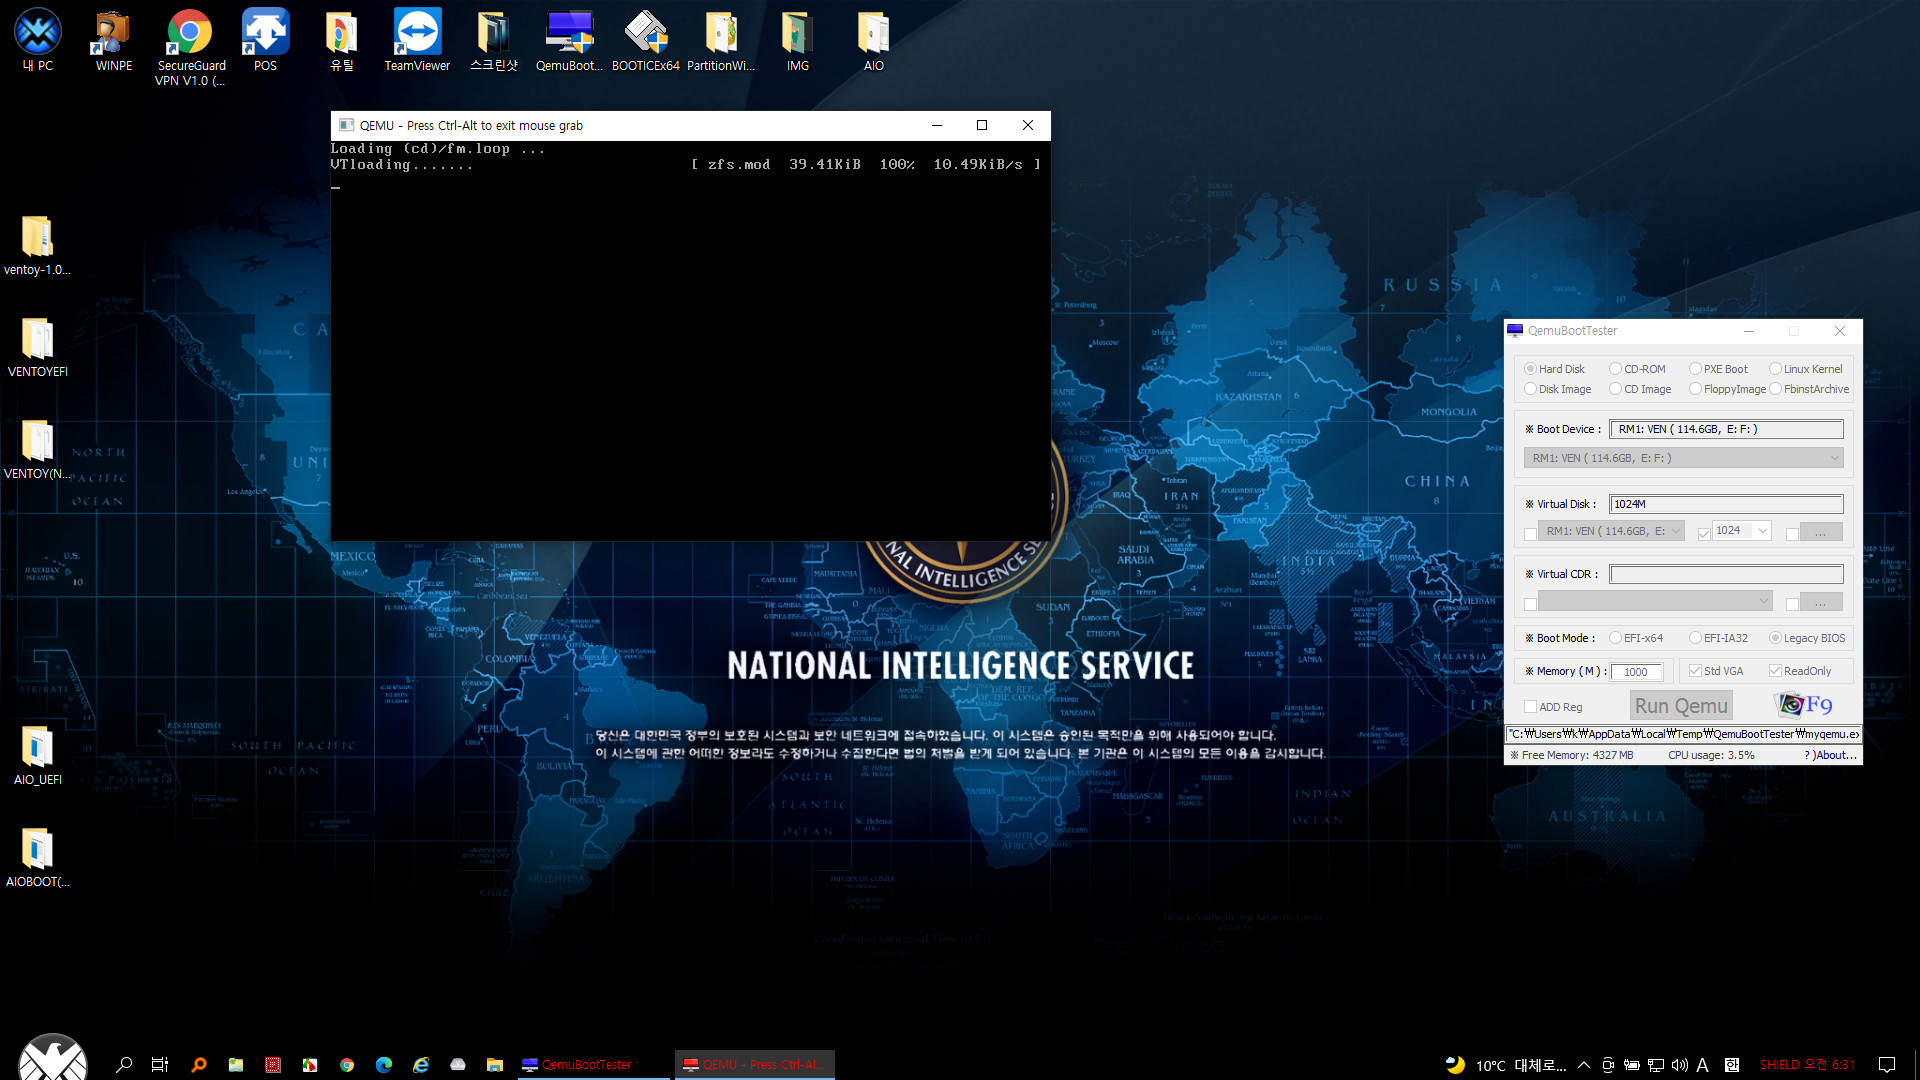
Task: Open the 내 PC desktop icon
Action: [38, 40]
